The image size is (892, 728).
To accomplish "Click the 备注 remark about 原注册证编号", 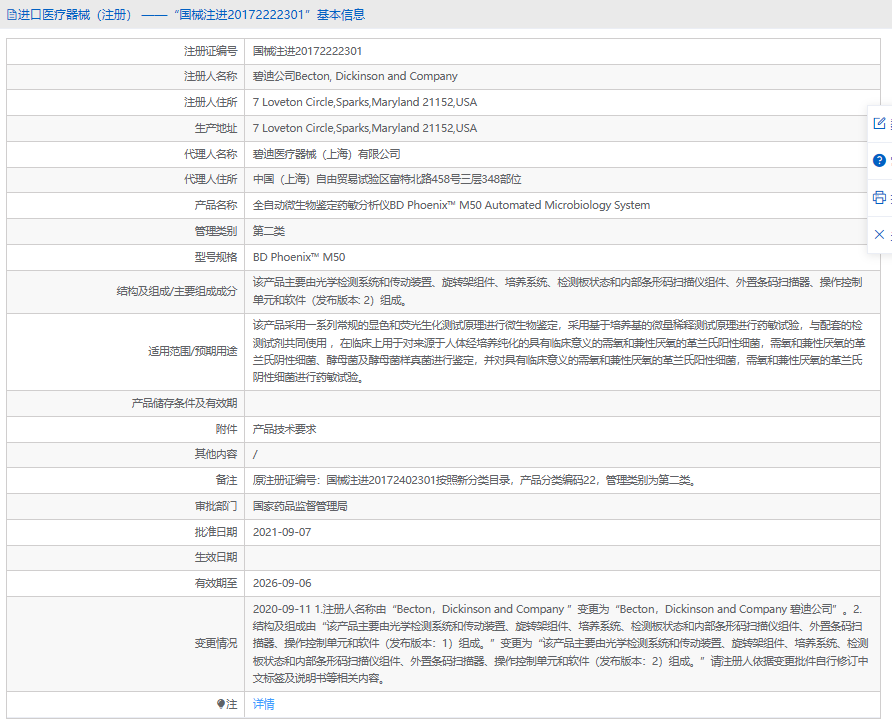I will (474, 481).
